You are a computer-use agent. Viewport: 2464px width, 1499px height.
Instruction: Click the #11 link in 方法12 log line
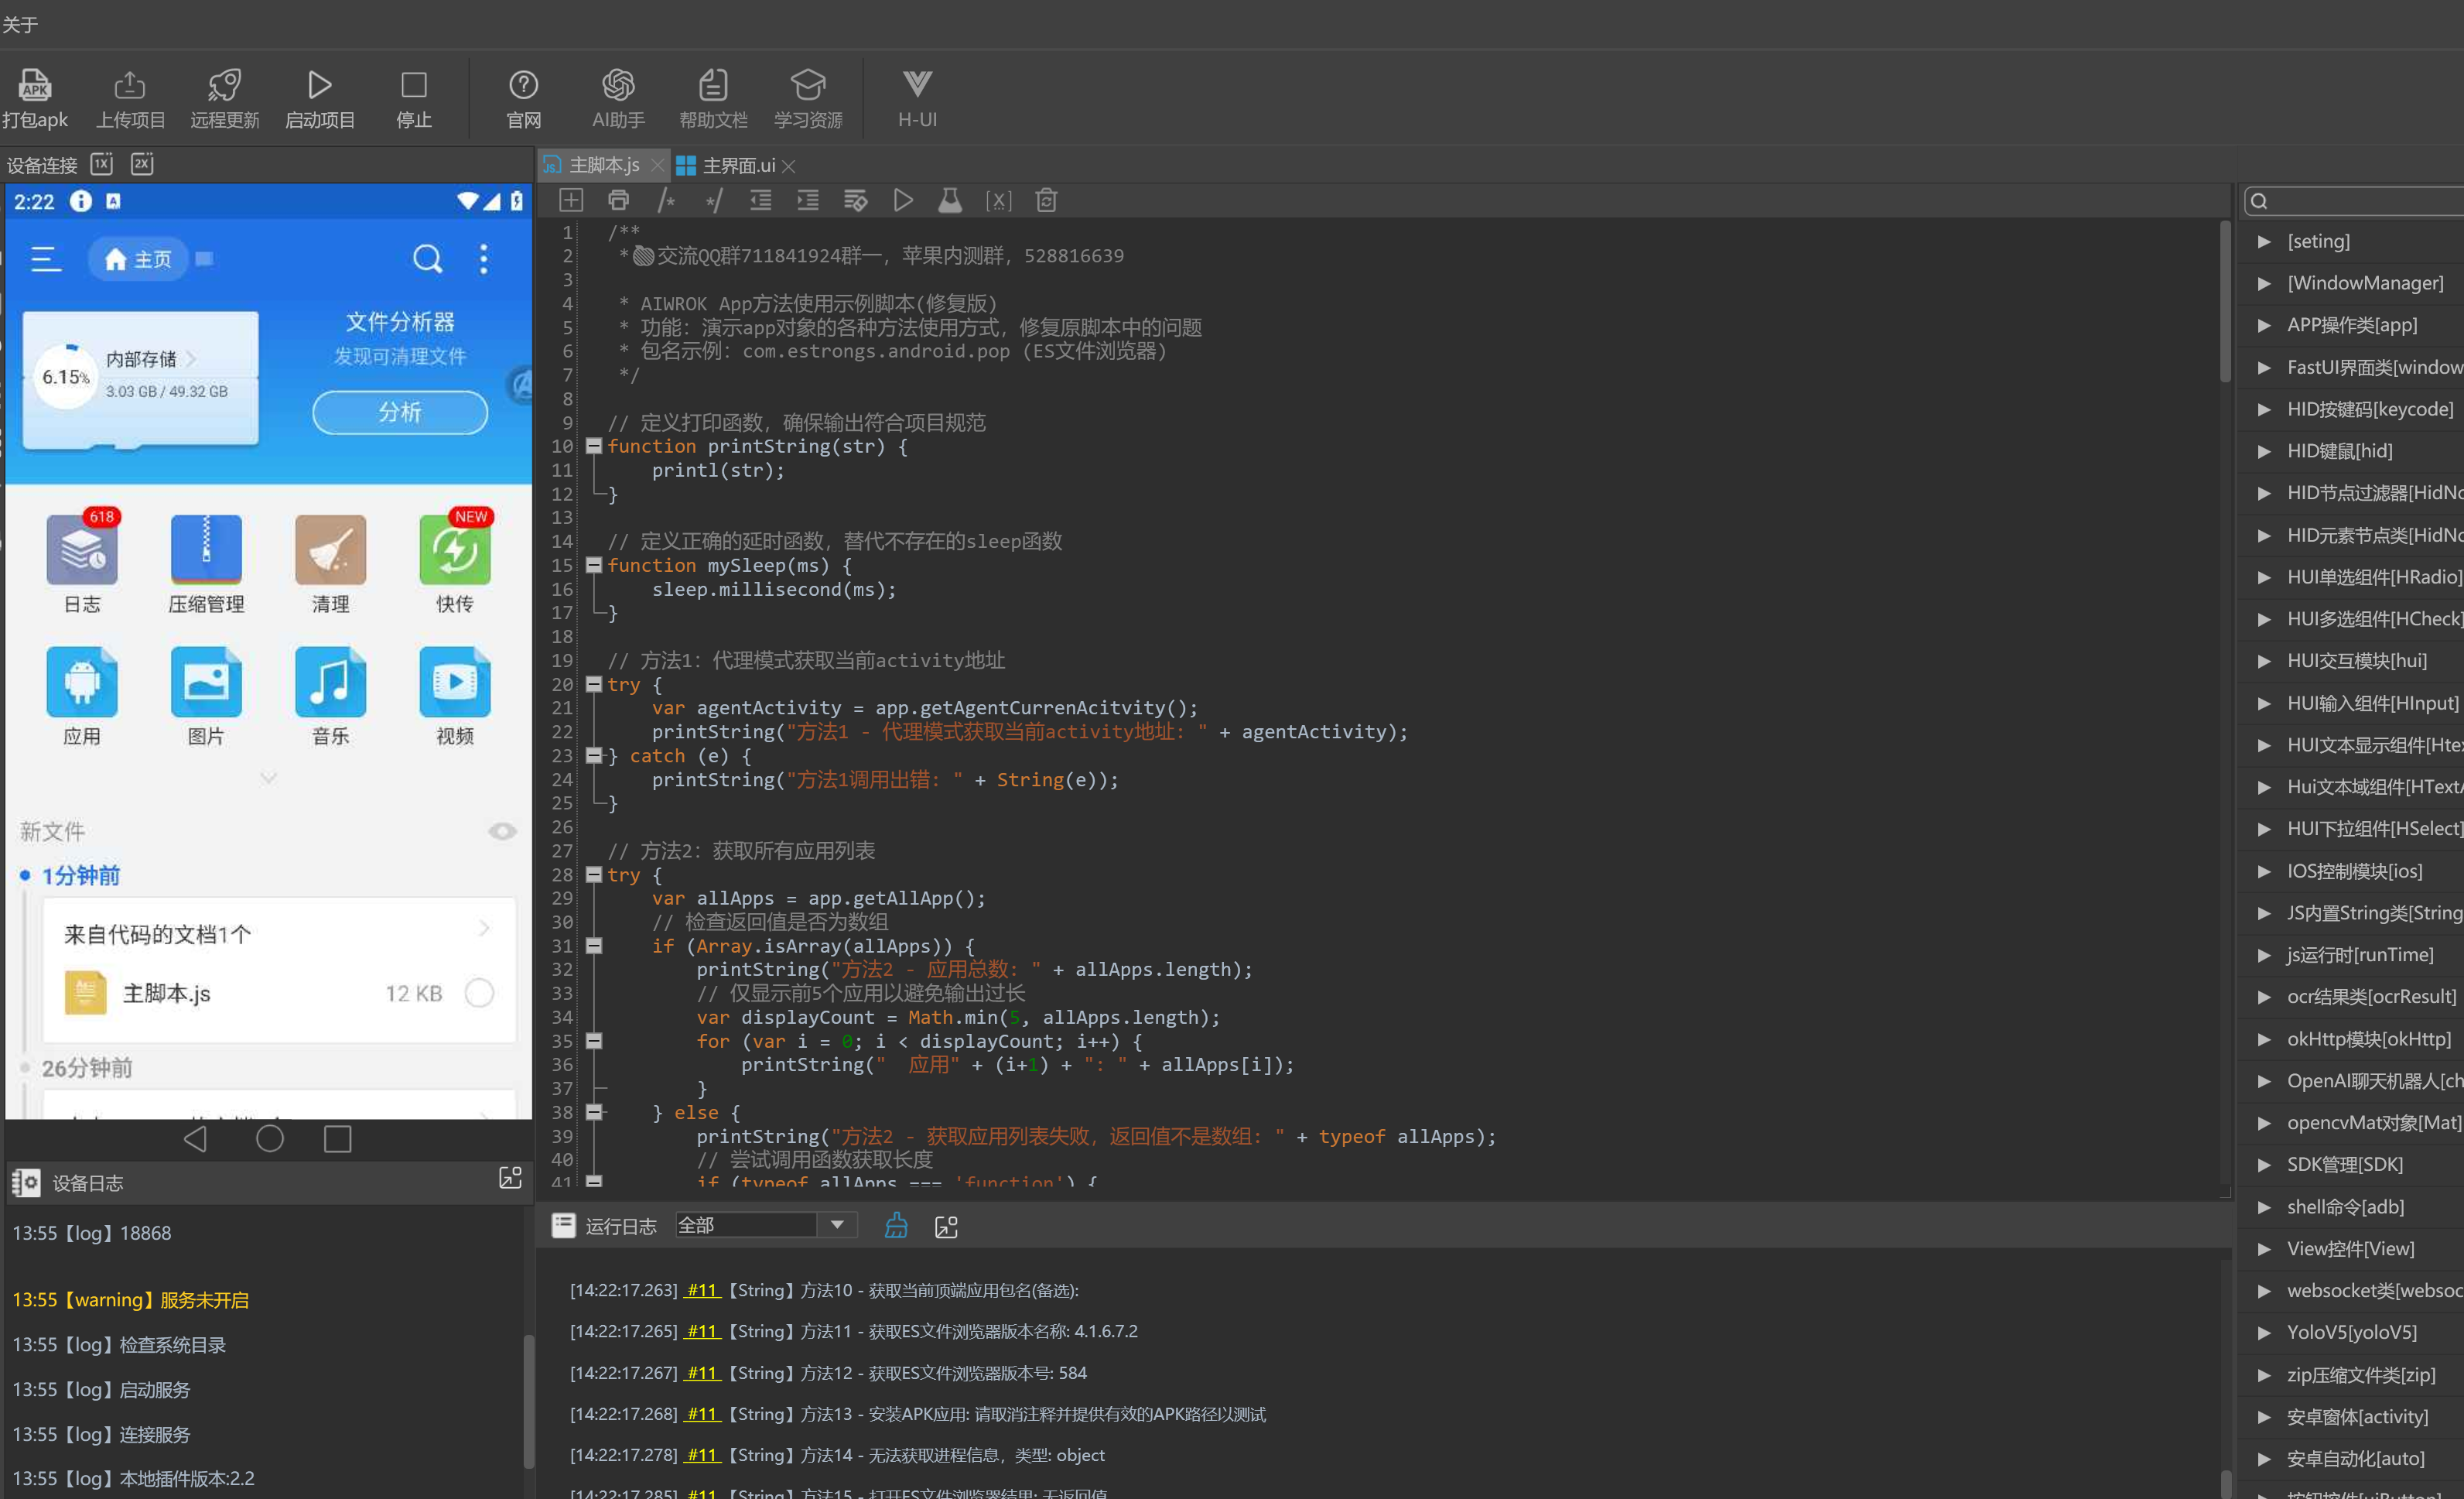coord(702,1373)
